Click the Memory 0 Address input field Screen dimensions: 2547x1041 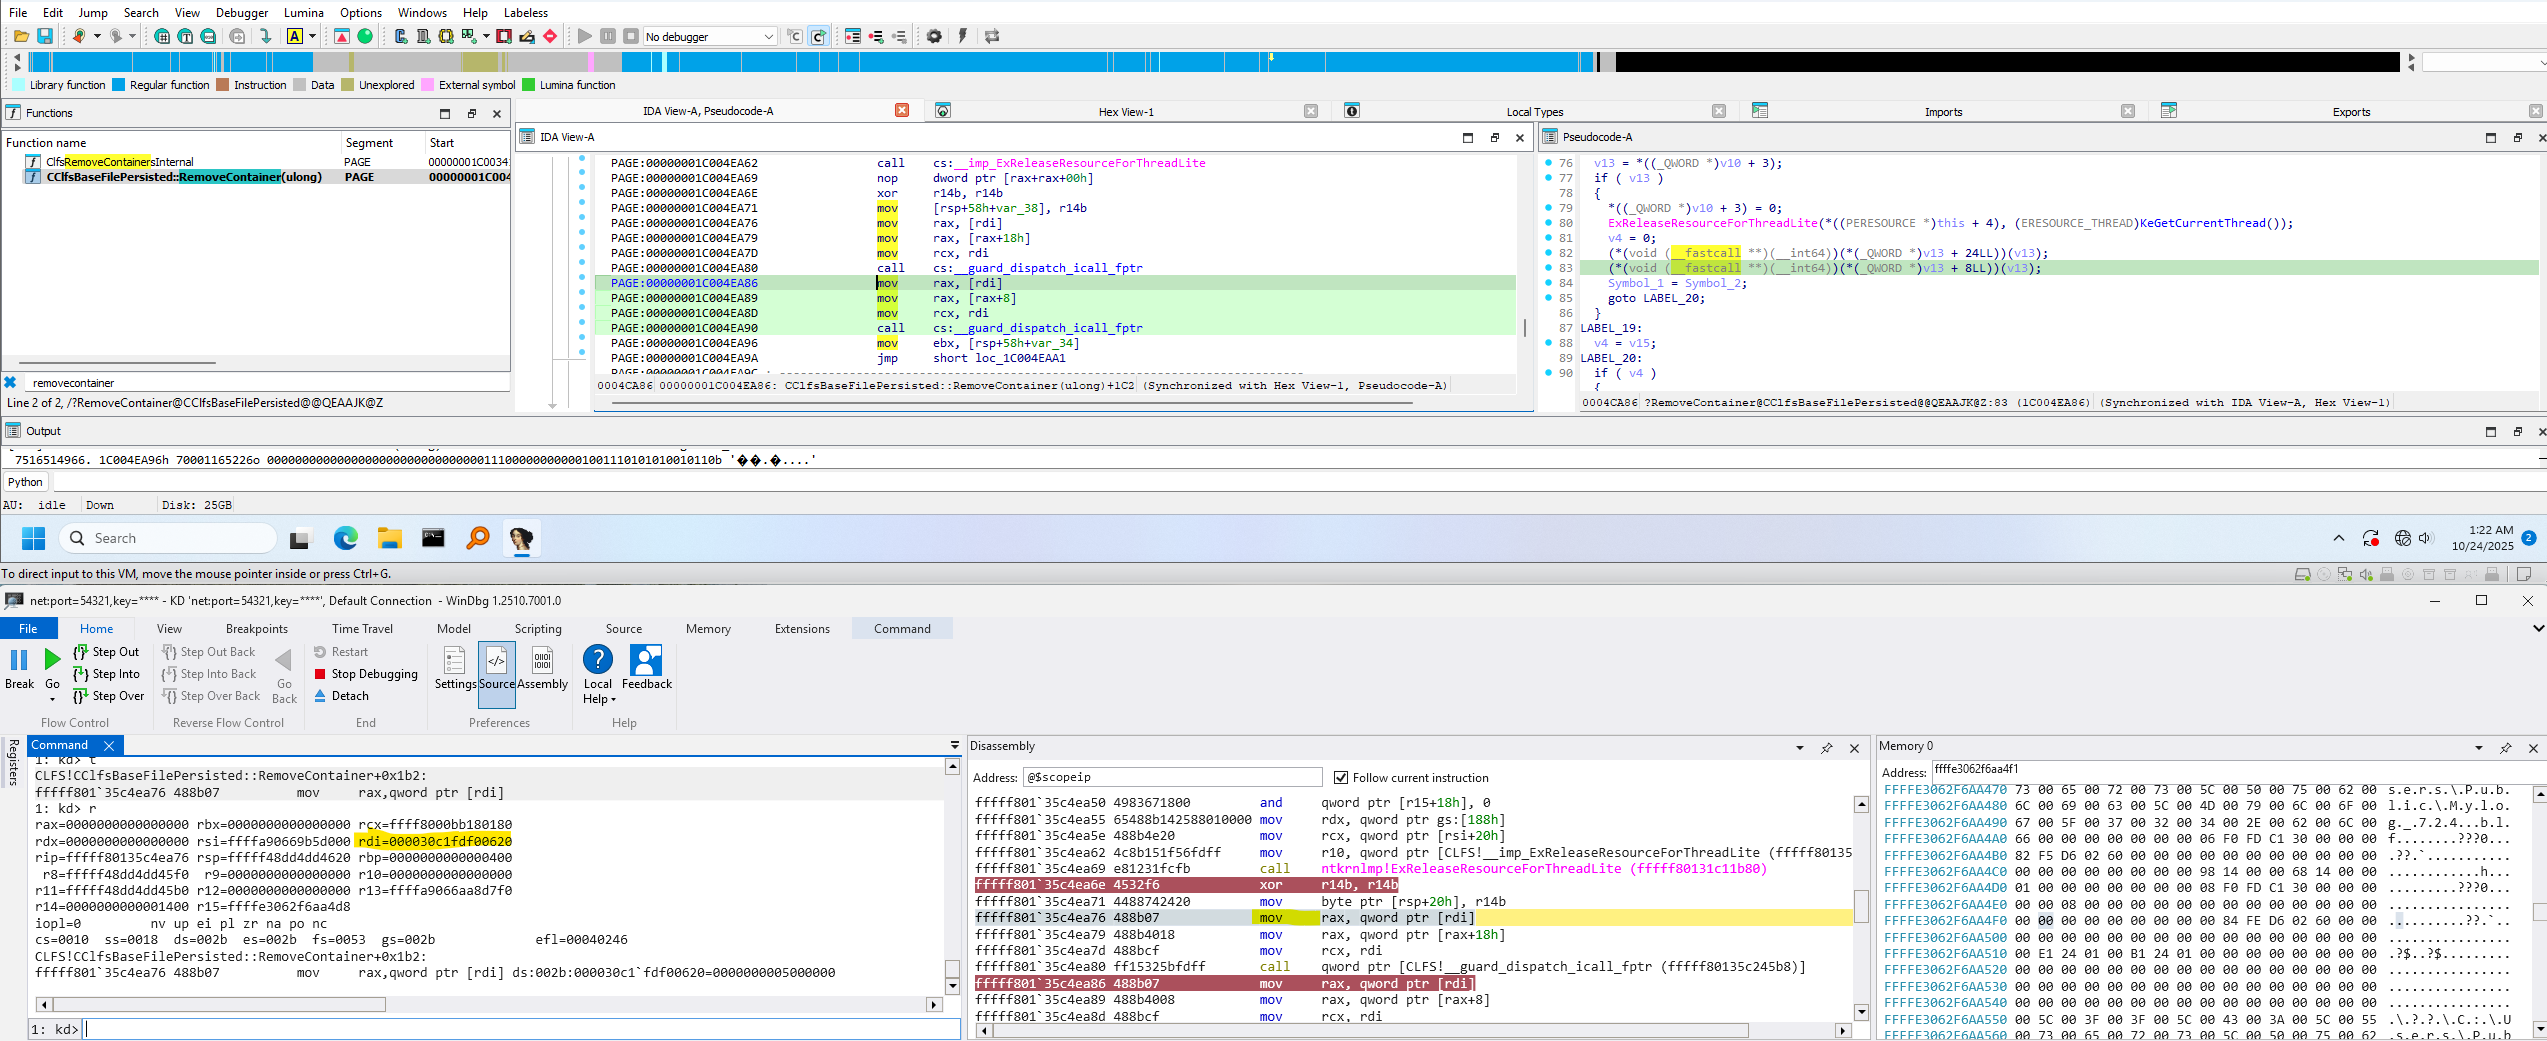coord(2238,770)
